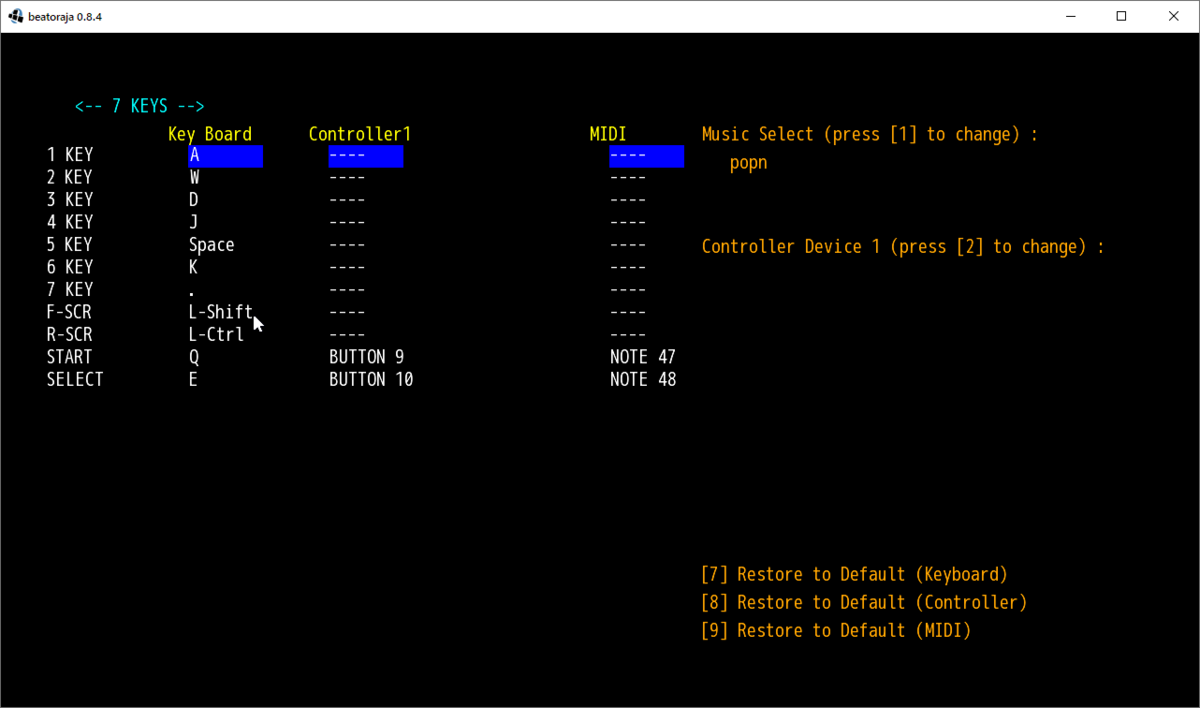Select the SELECT keyboard binding 'E'

coord(193,380)
